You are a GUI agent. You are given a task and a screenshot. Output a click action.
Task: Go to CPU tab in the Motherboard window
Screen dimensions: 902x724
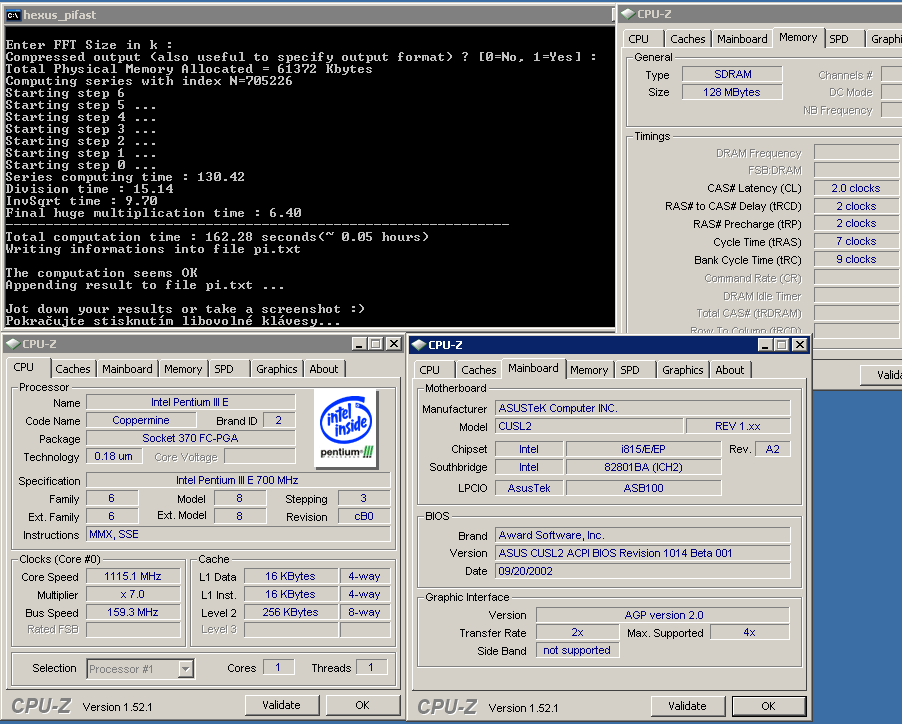tap(430, 370)
